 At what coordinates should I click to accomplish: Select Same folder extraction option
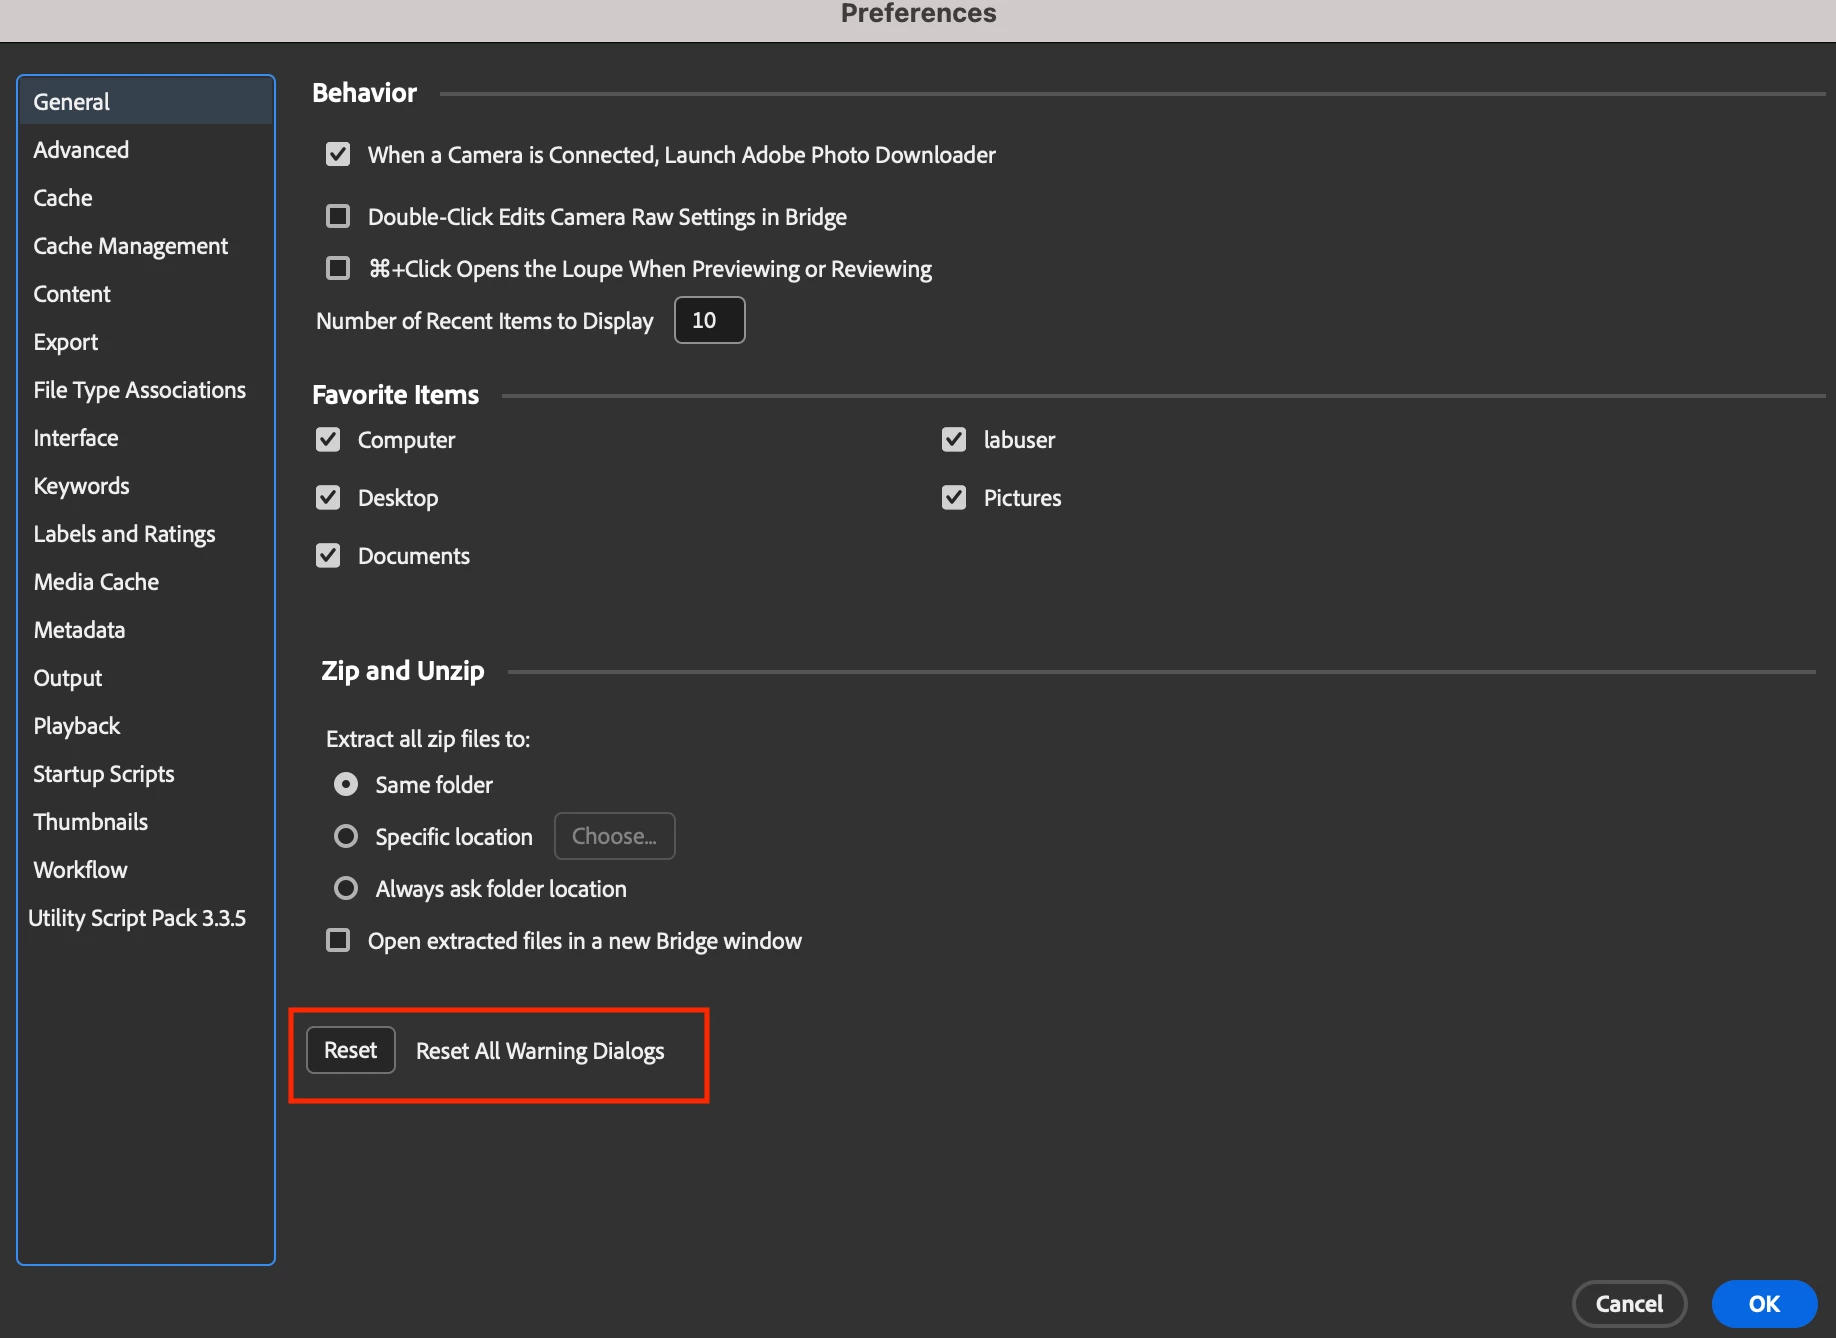coord(346,784)
